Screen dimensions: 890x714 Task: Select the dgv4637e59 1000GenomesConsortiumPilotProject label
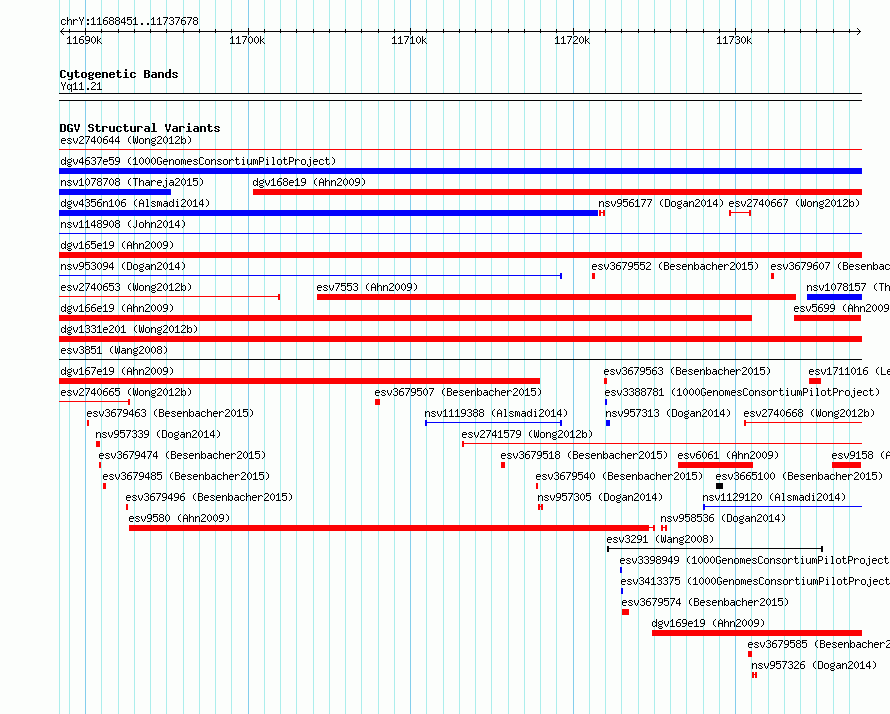tap(198, 161)
